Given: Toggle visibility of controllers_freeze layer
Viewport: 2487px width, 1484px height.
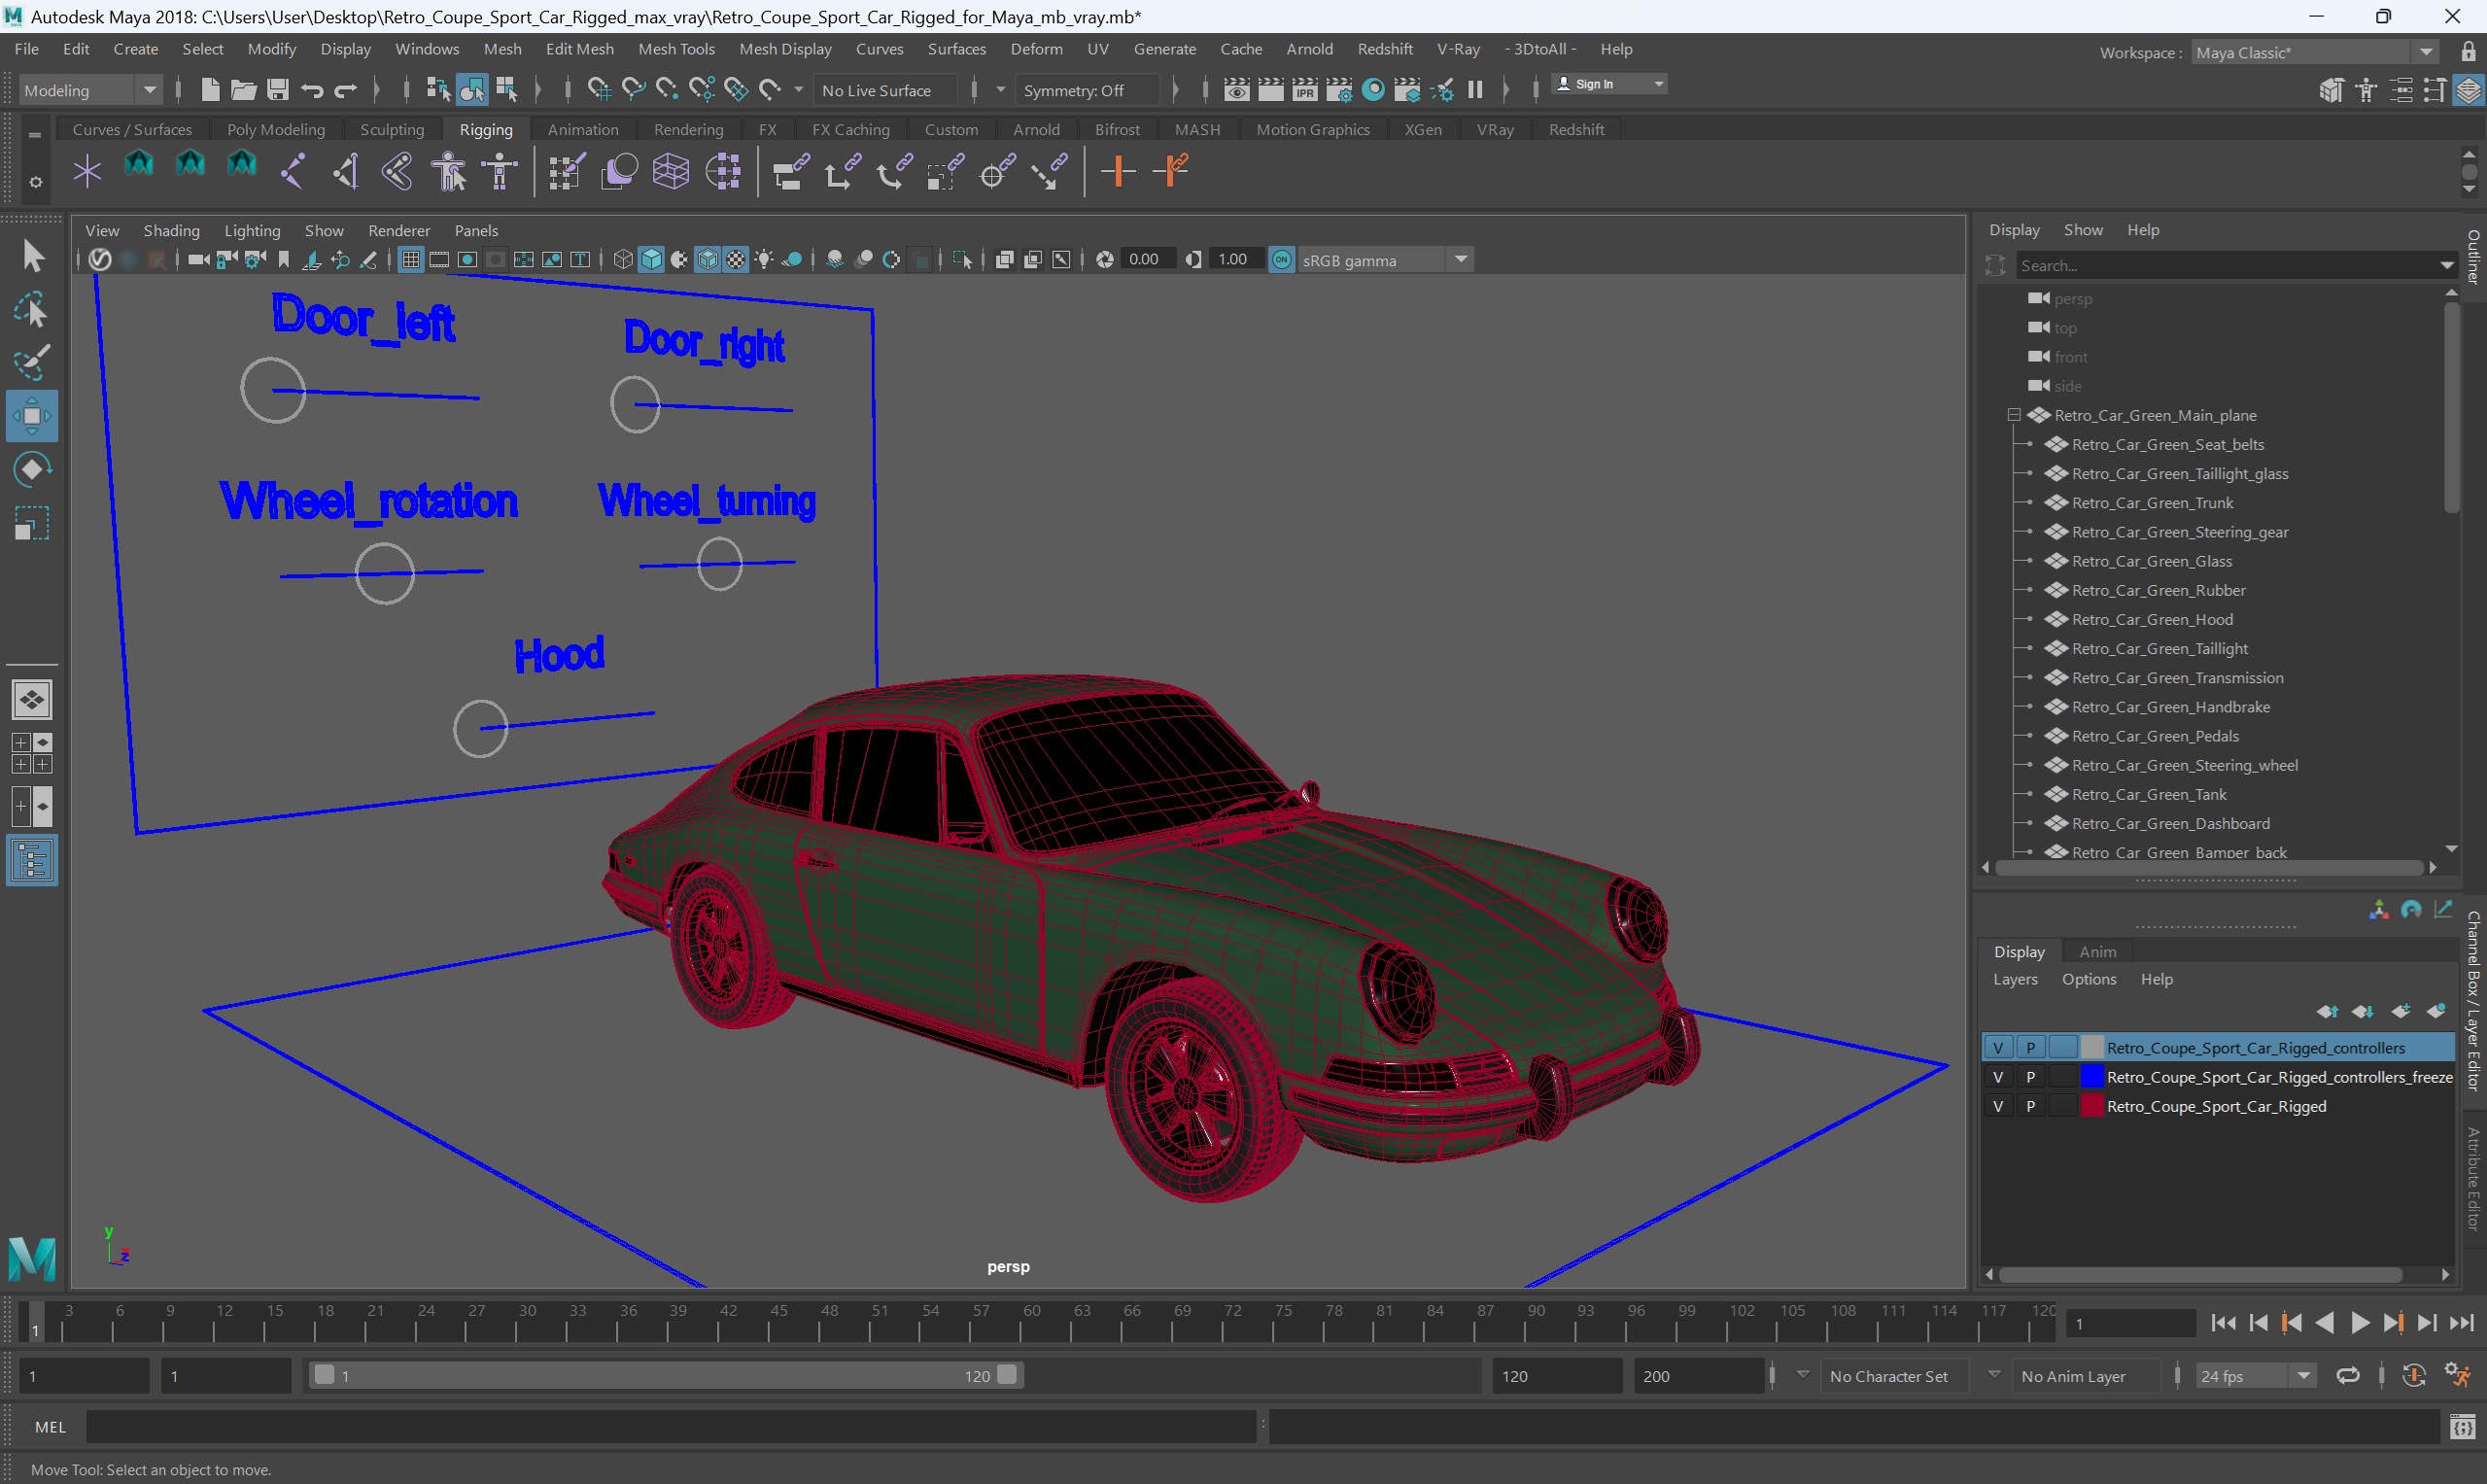Looking at the screenshot, I should (x=1998, y=1077).
